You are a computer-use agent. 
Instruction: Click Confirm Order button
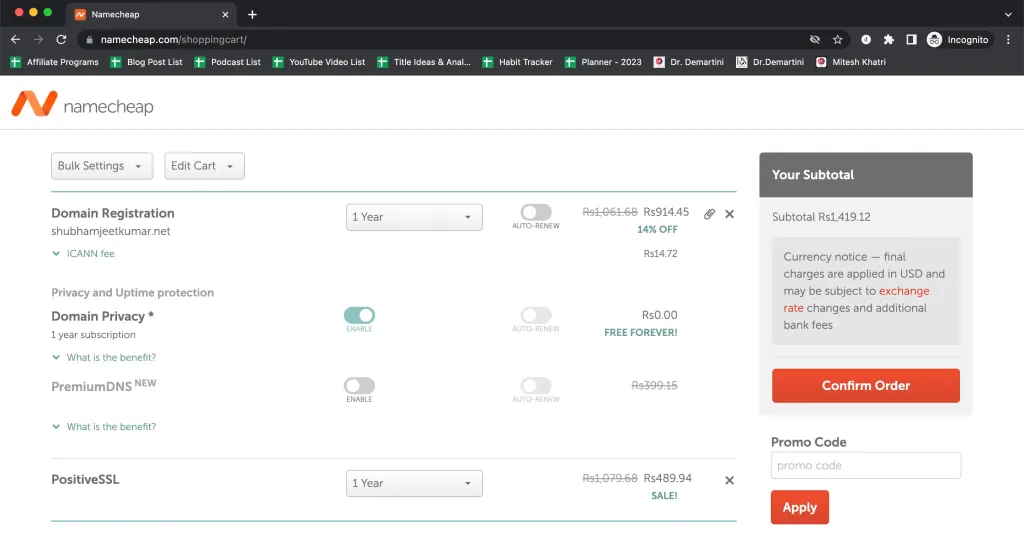tap(865, 386)
